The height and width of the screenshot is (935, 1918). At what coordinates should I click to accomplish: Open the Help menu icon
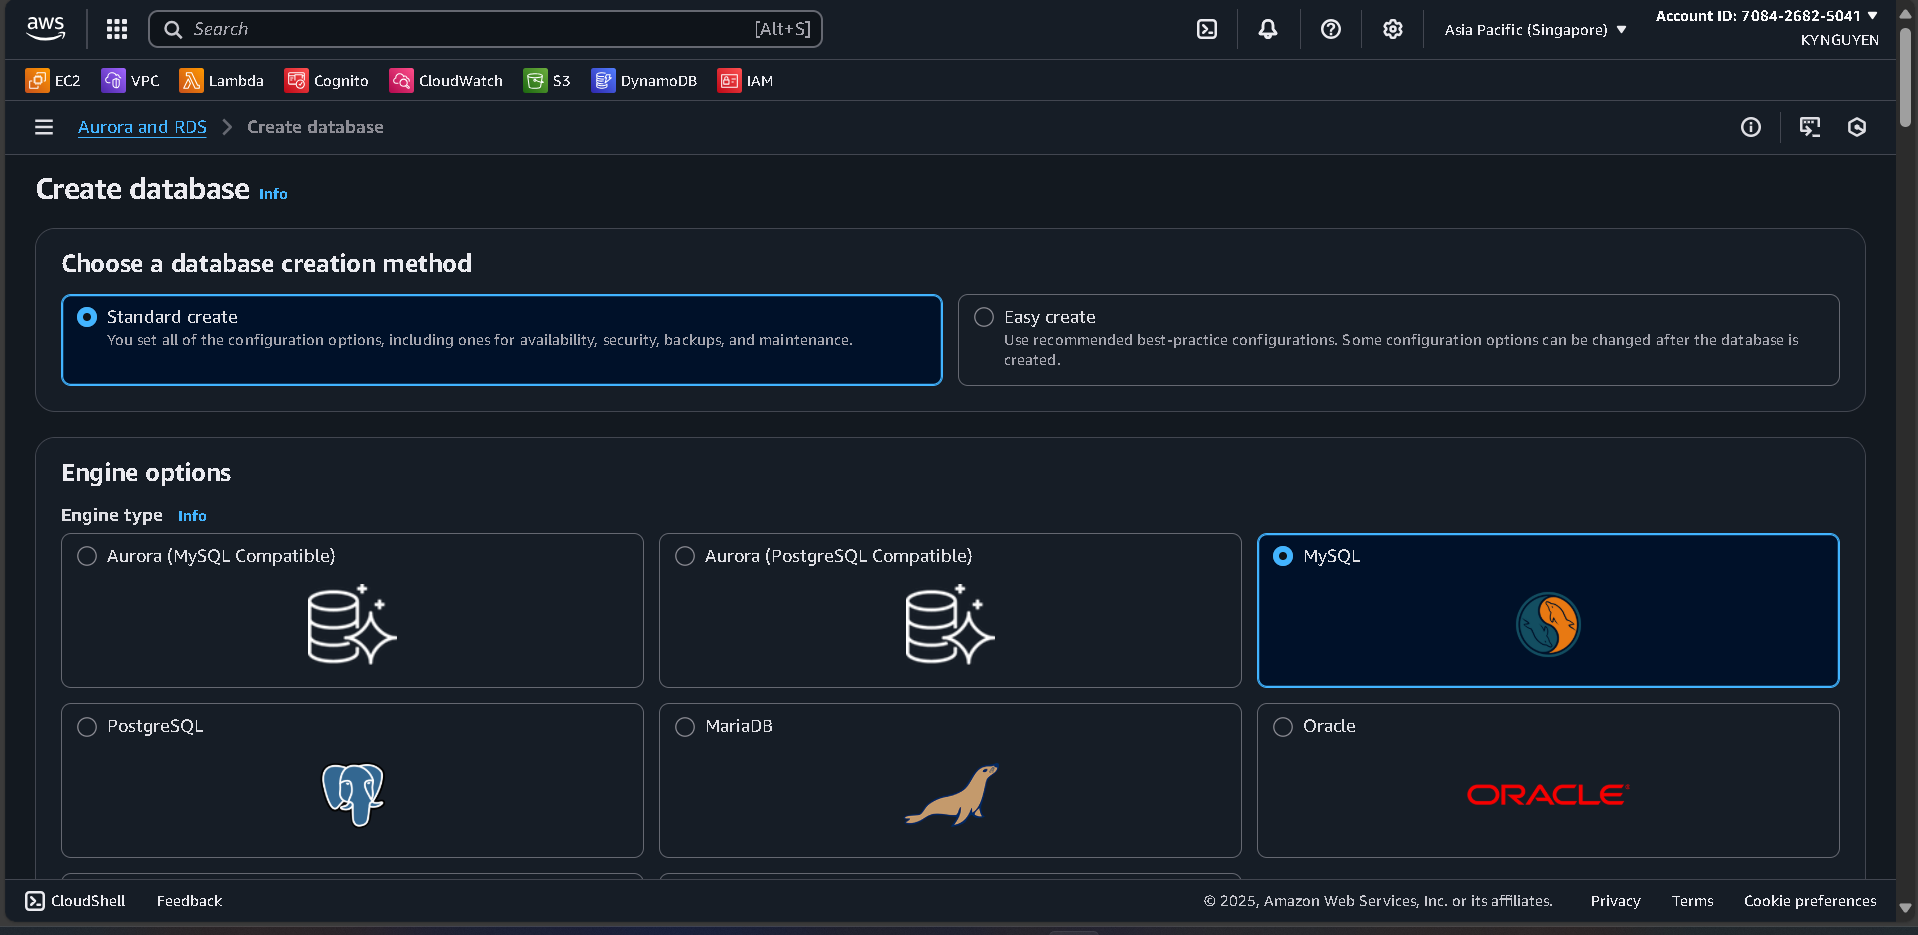point(1330,29)
